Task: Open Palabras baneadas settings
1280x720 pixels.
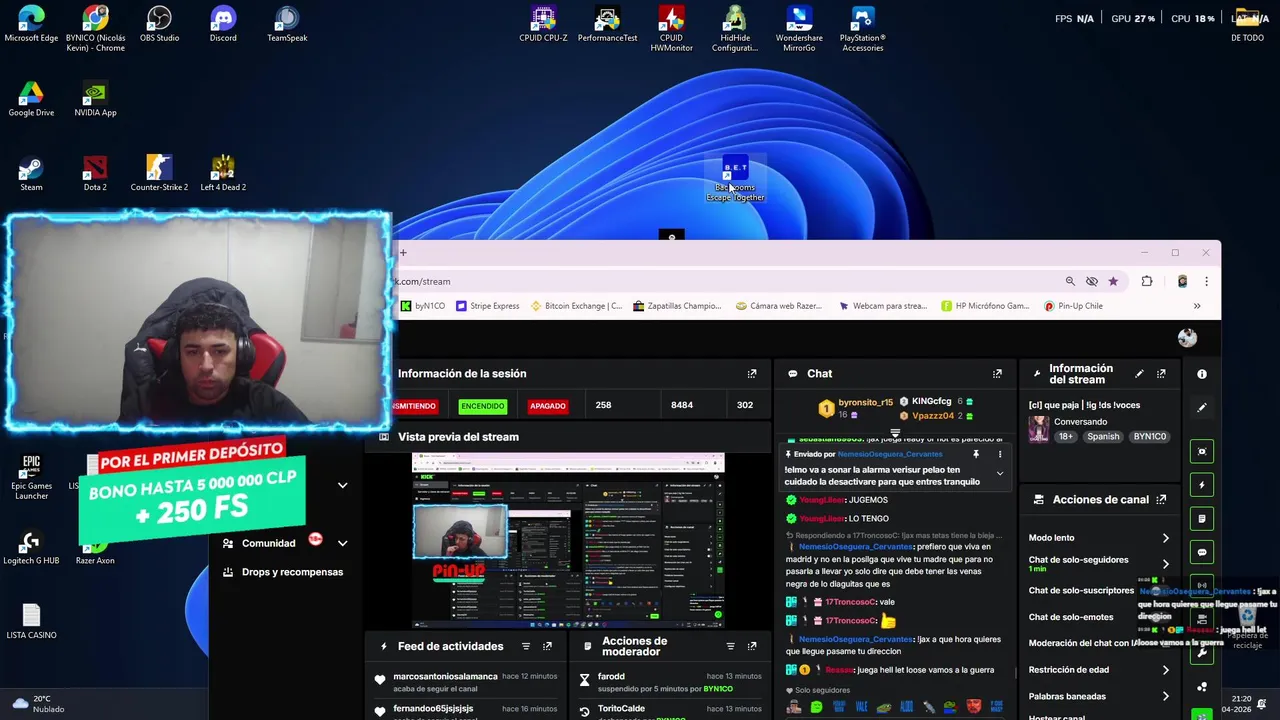Action: [1099, 697]
